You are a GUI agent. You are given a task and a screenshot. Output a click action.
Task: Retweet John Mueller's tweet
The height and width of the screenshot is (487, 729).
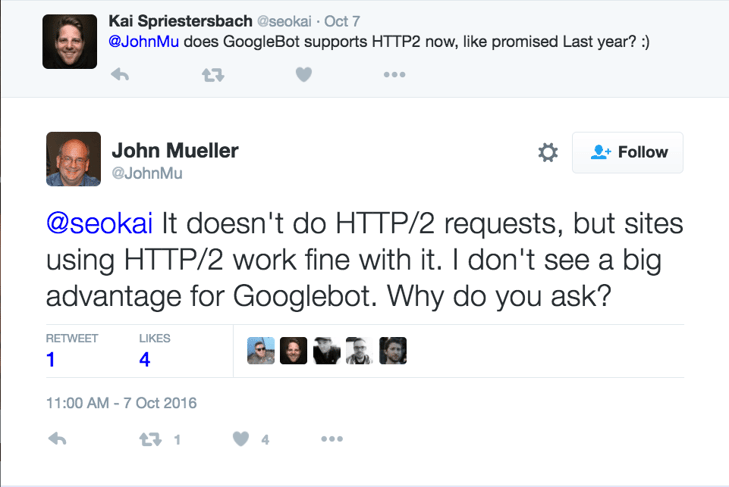click(150, 439)
